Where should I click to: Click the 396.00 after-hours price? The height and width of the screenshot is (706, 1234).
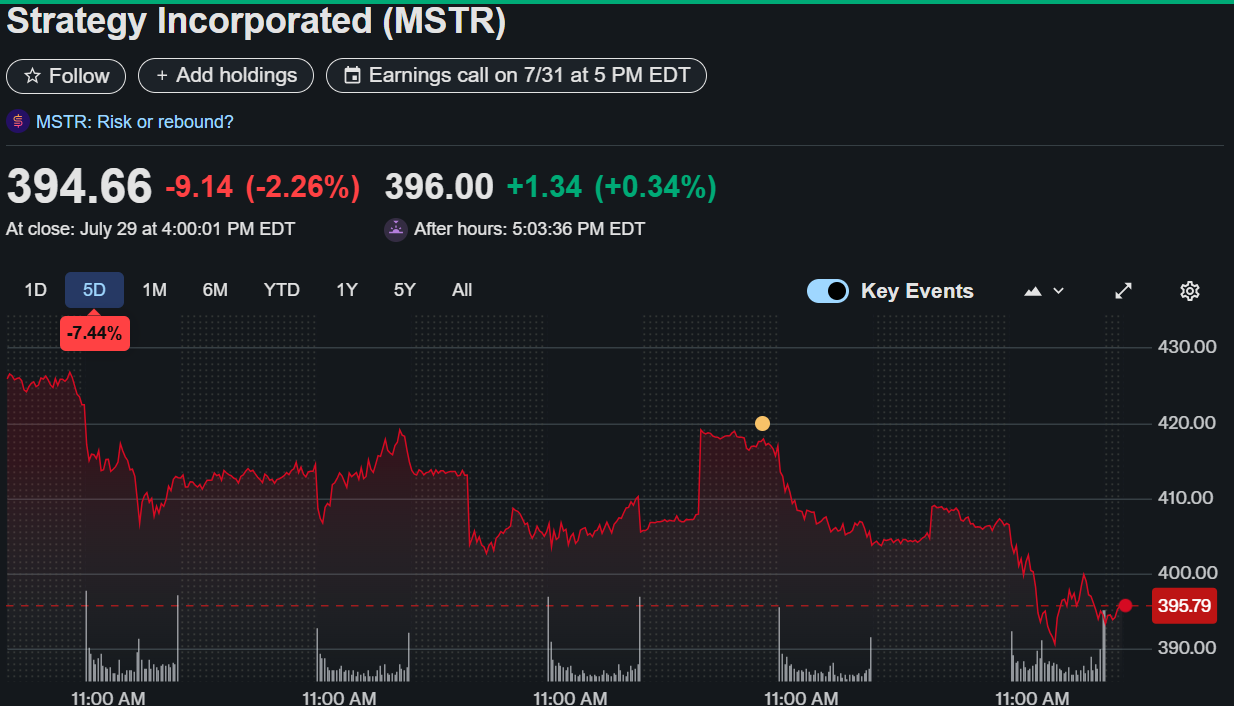pyautogui.click(x=439, y=187)
